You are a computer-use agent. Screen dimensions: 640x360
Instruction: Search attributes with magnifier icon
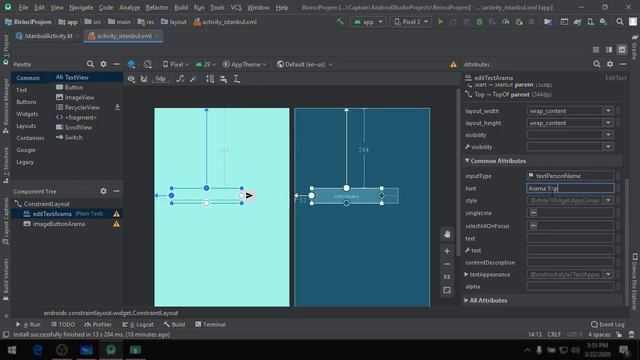[597, 64]
